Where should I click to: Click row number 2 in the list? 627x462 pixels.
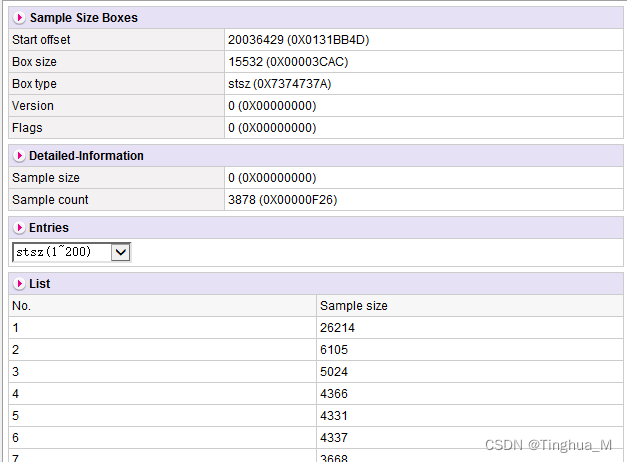[x=16, y=350]
